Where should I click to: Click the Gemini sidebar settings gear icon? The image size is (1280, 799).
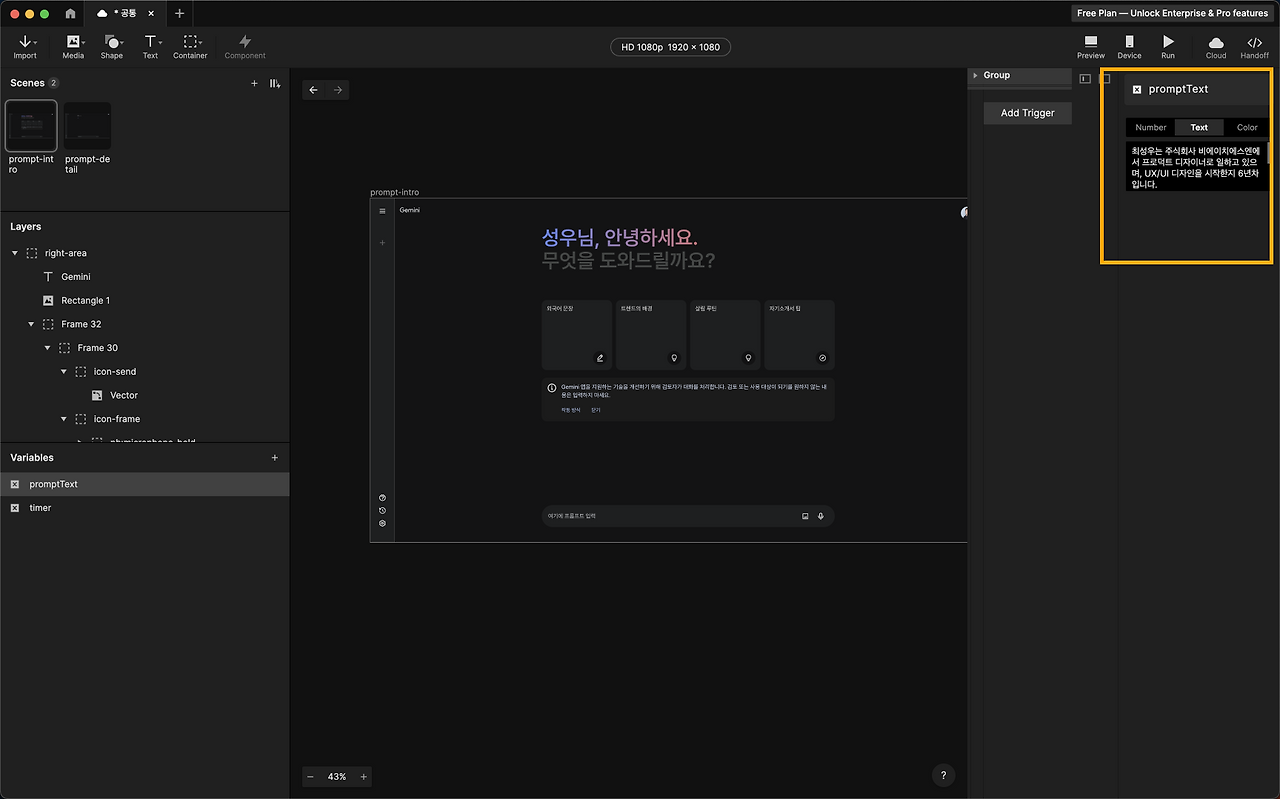point(382,523)
